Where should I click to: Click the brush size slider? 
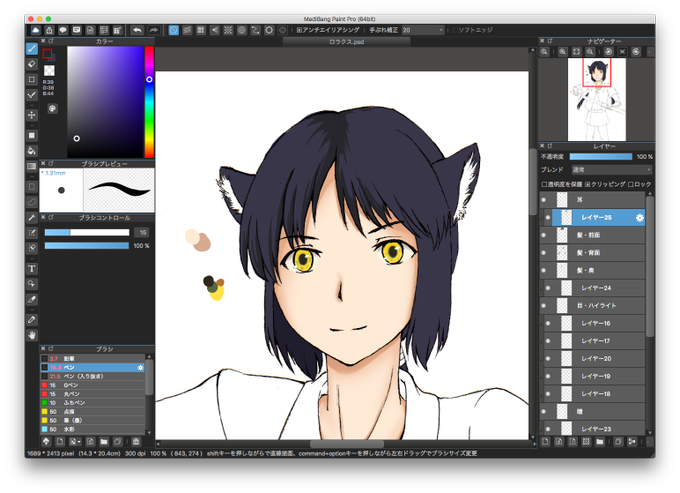[87, 232]
